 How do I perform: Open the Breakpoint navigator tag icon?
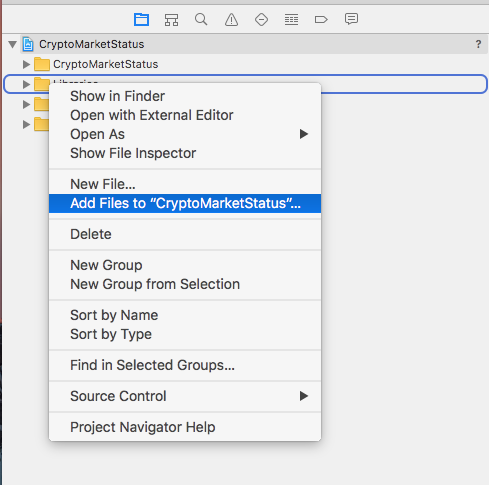[321, 20]
